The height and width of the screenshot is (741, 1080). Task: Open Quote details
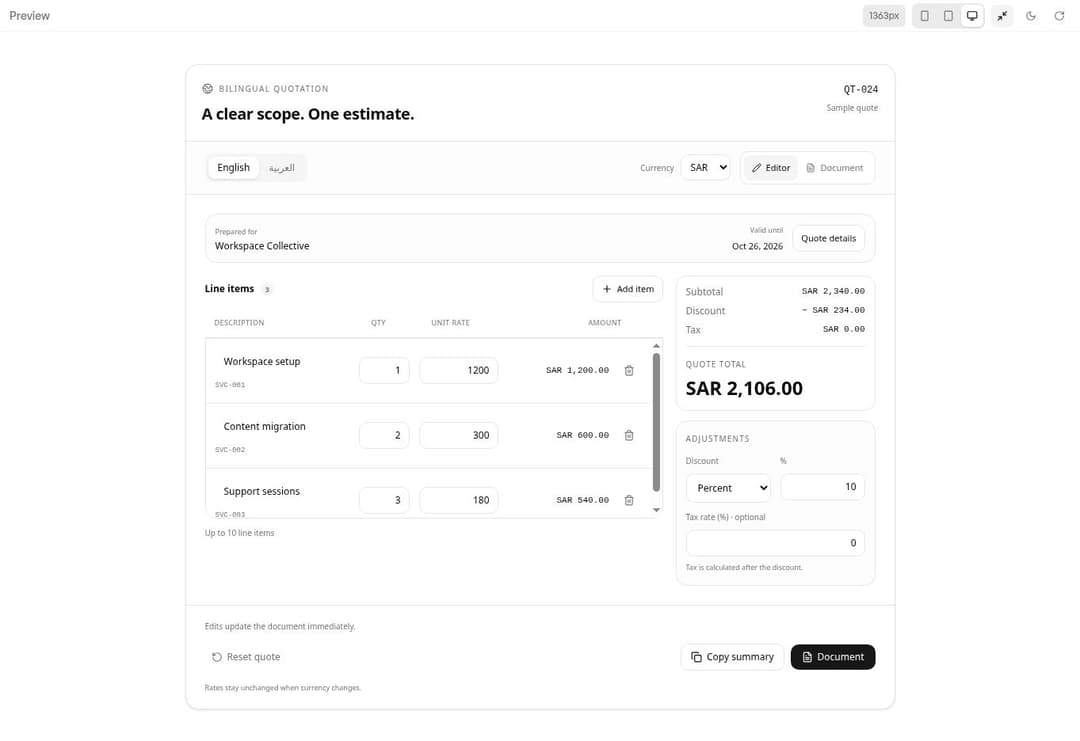point(829,238)
